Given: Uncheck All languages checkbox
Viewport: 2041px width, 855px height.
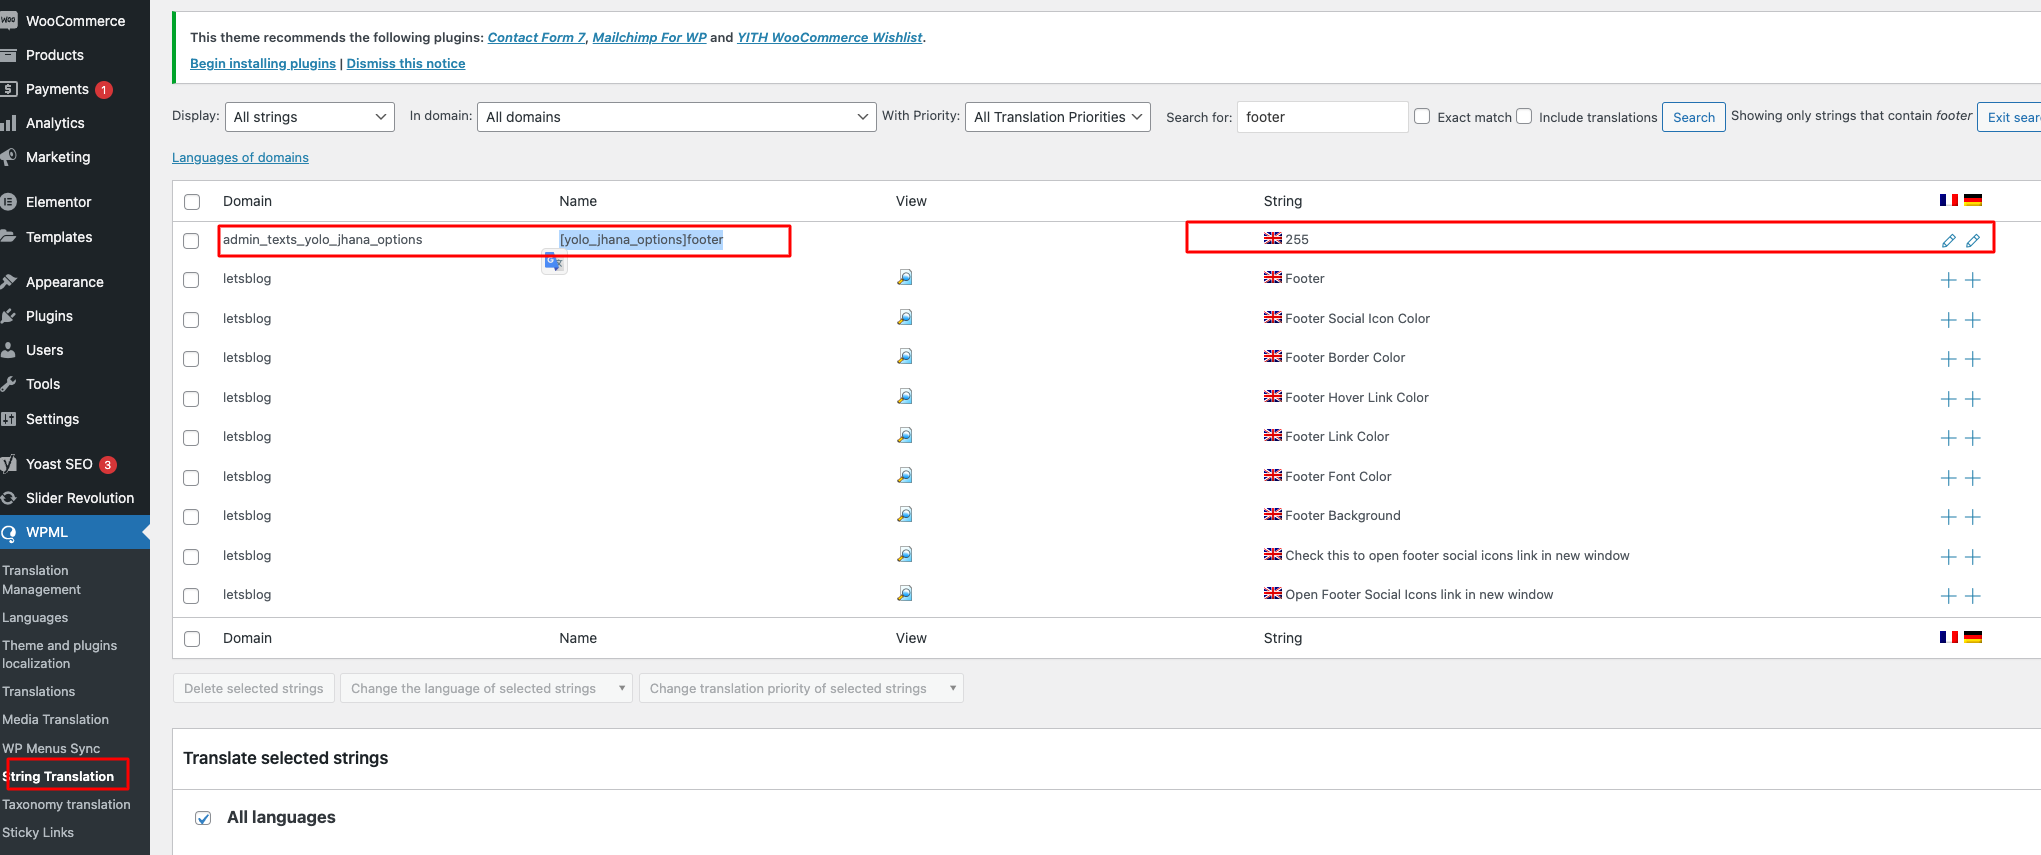Looking at the screenshot, I should 203,818.
